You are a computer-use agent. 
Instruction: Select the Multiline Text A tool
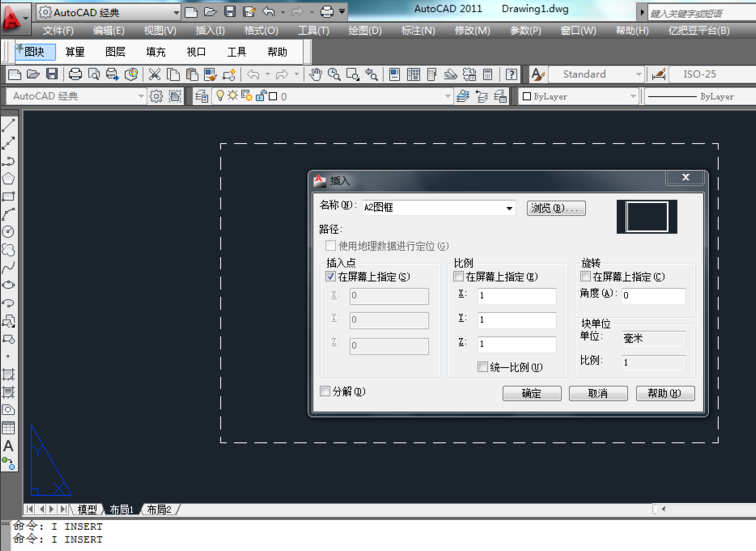click(9, 446)
